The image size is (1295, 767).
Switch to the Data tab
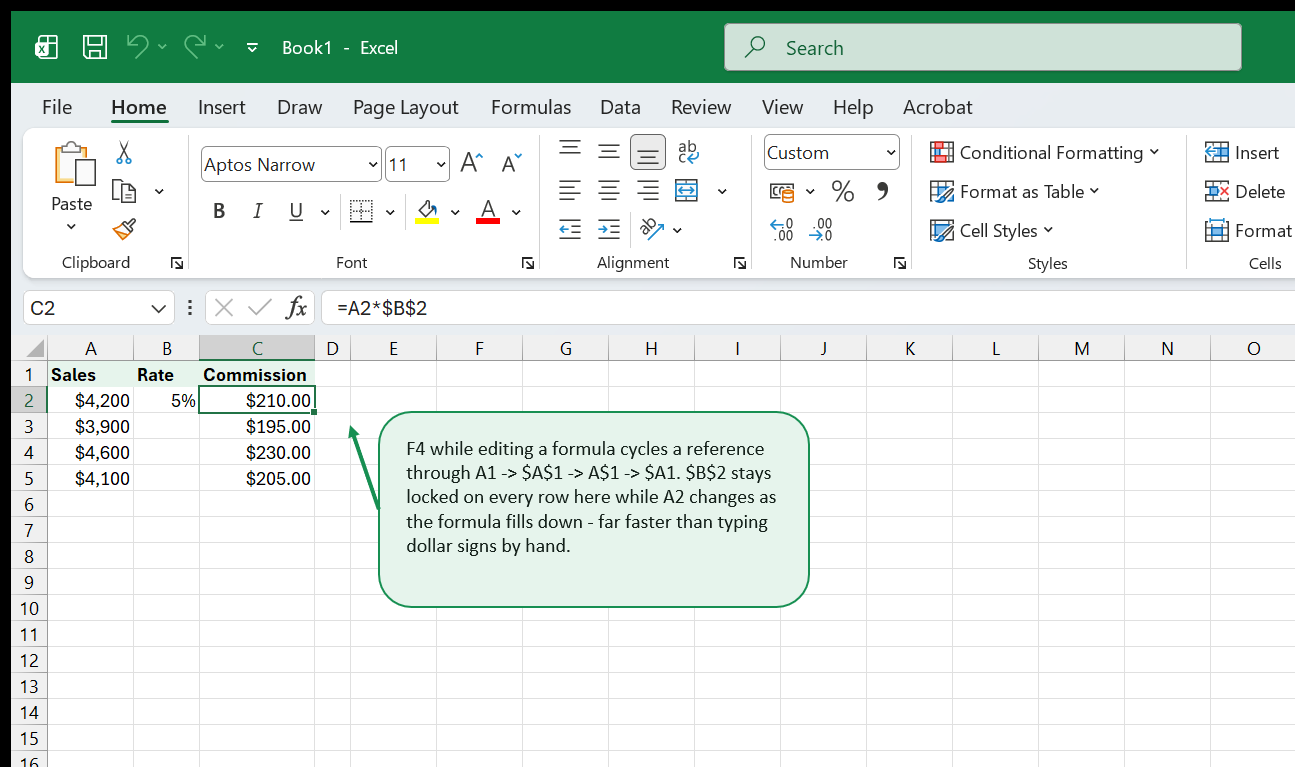pyautogui.click(x=620, y=107)
